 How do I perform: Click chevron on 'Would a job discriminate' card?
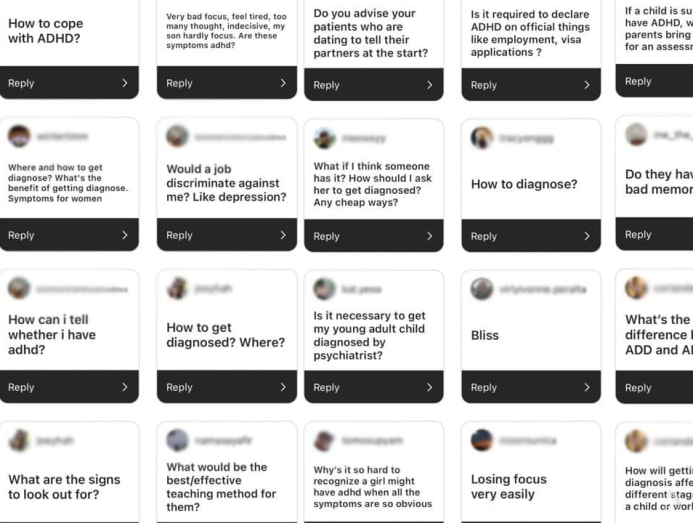283,235
